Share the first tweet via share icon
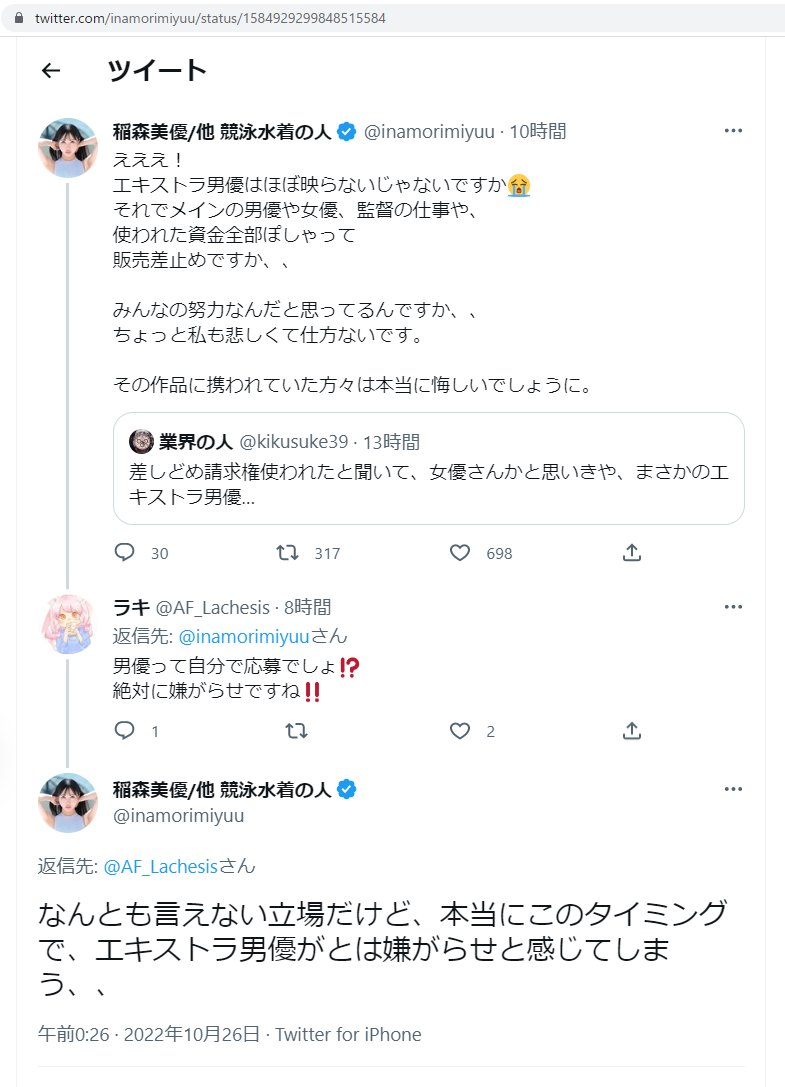The image size is (785, 1087). click(x=632, y=552)
